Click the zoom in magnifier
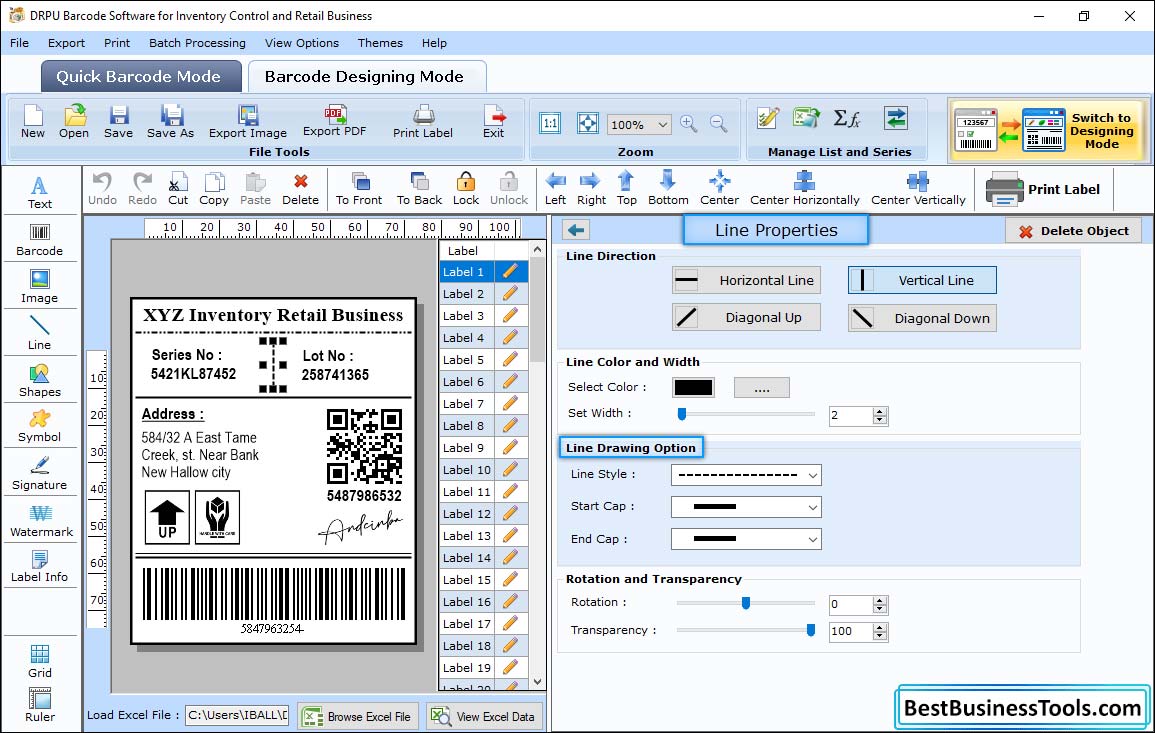 [689, 124]
